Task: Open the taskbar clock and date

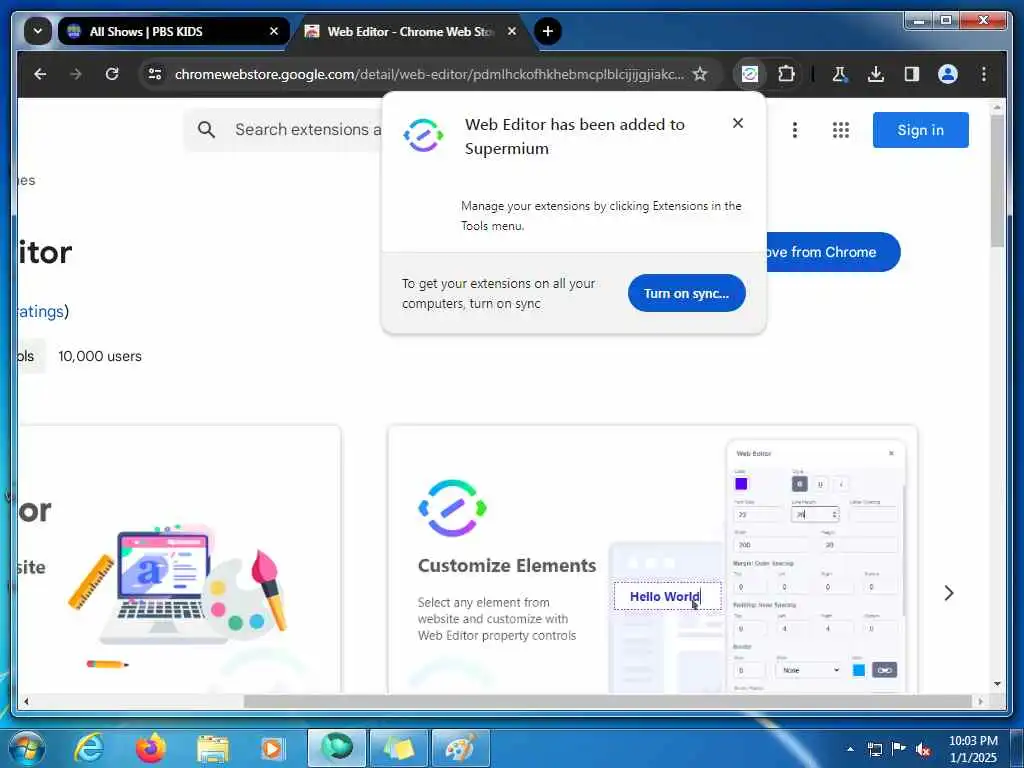Action: pyautogui.click(x=973, y=749)
